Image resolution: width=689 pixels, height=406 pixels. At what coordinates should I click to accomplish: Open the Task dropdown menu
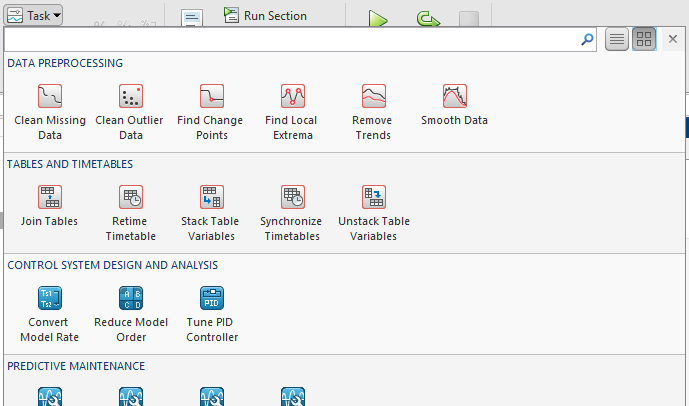click(33, 15)
